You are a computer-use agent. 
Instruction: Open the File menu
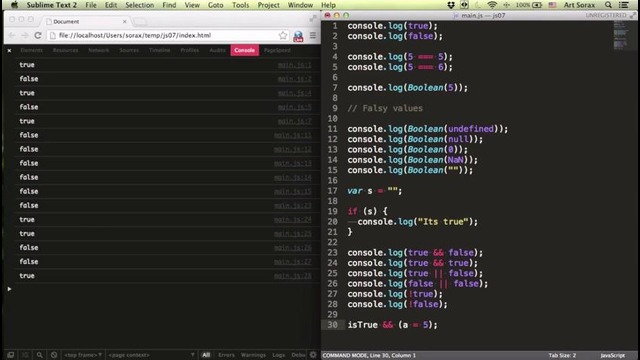[91, 5]
